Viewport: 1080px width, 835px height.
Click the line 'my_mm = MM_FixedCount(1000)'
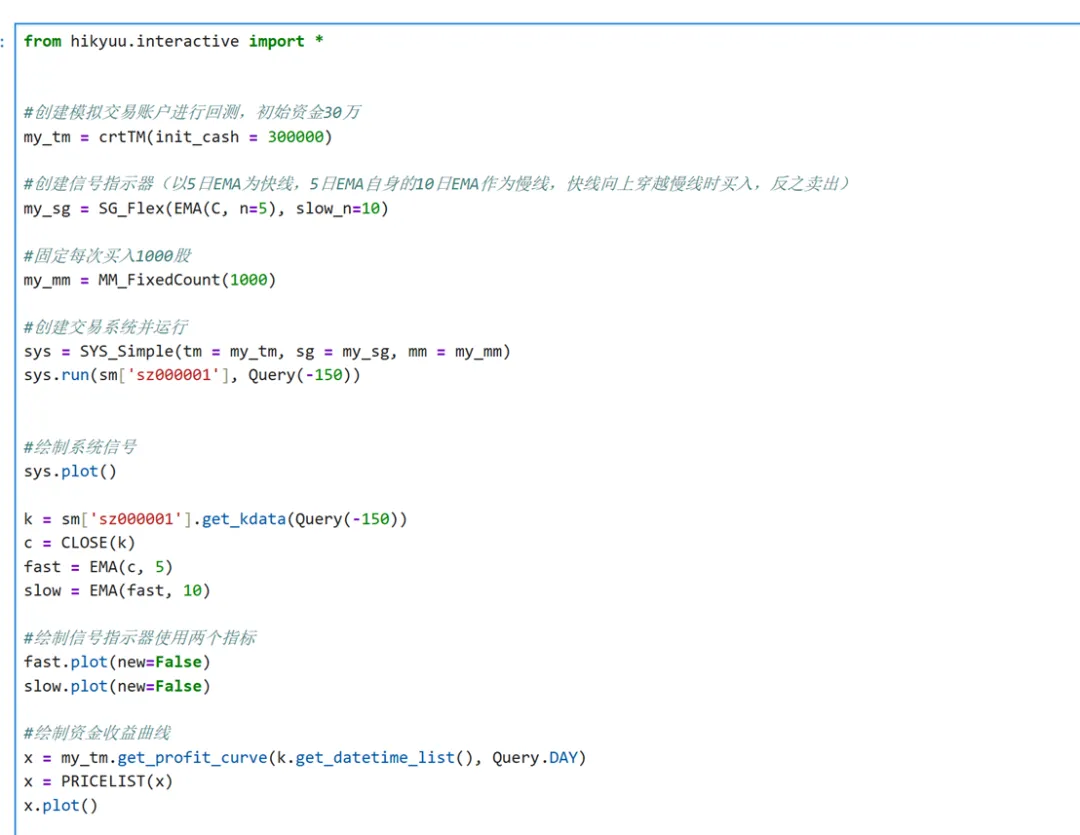[x=149, y=280]
